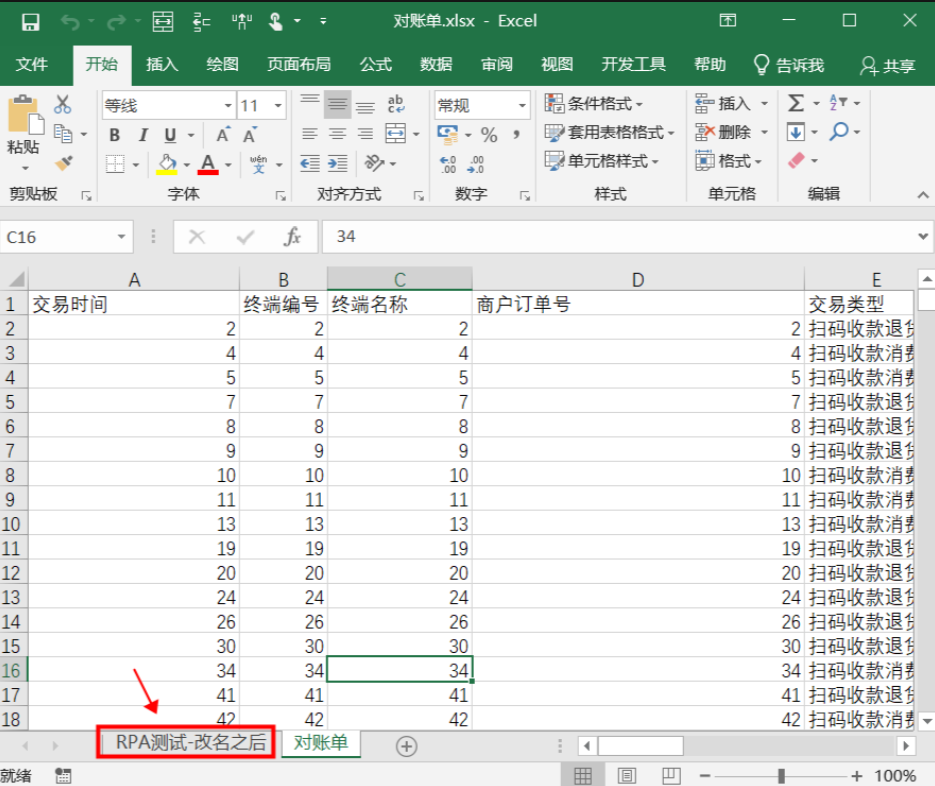Click the Comma style icon
This screenshot has height=786, width=935.
click(x=516, y=135)
